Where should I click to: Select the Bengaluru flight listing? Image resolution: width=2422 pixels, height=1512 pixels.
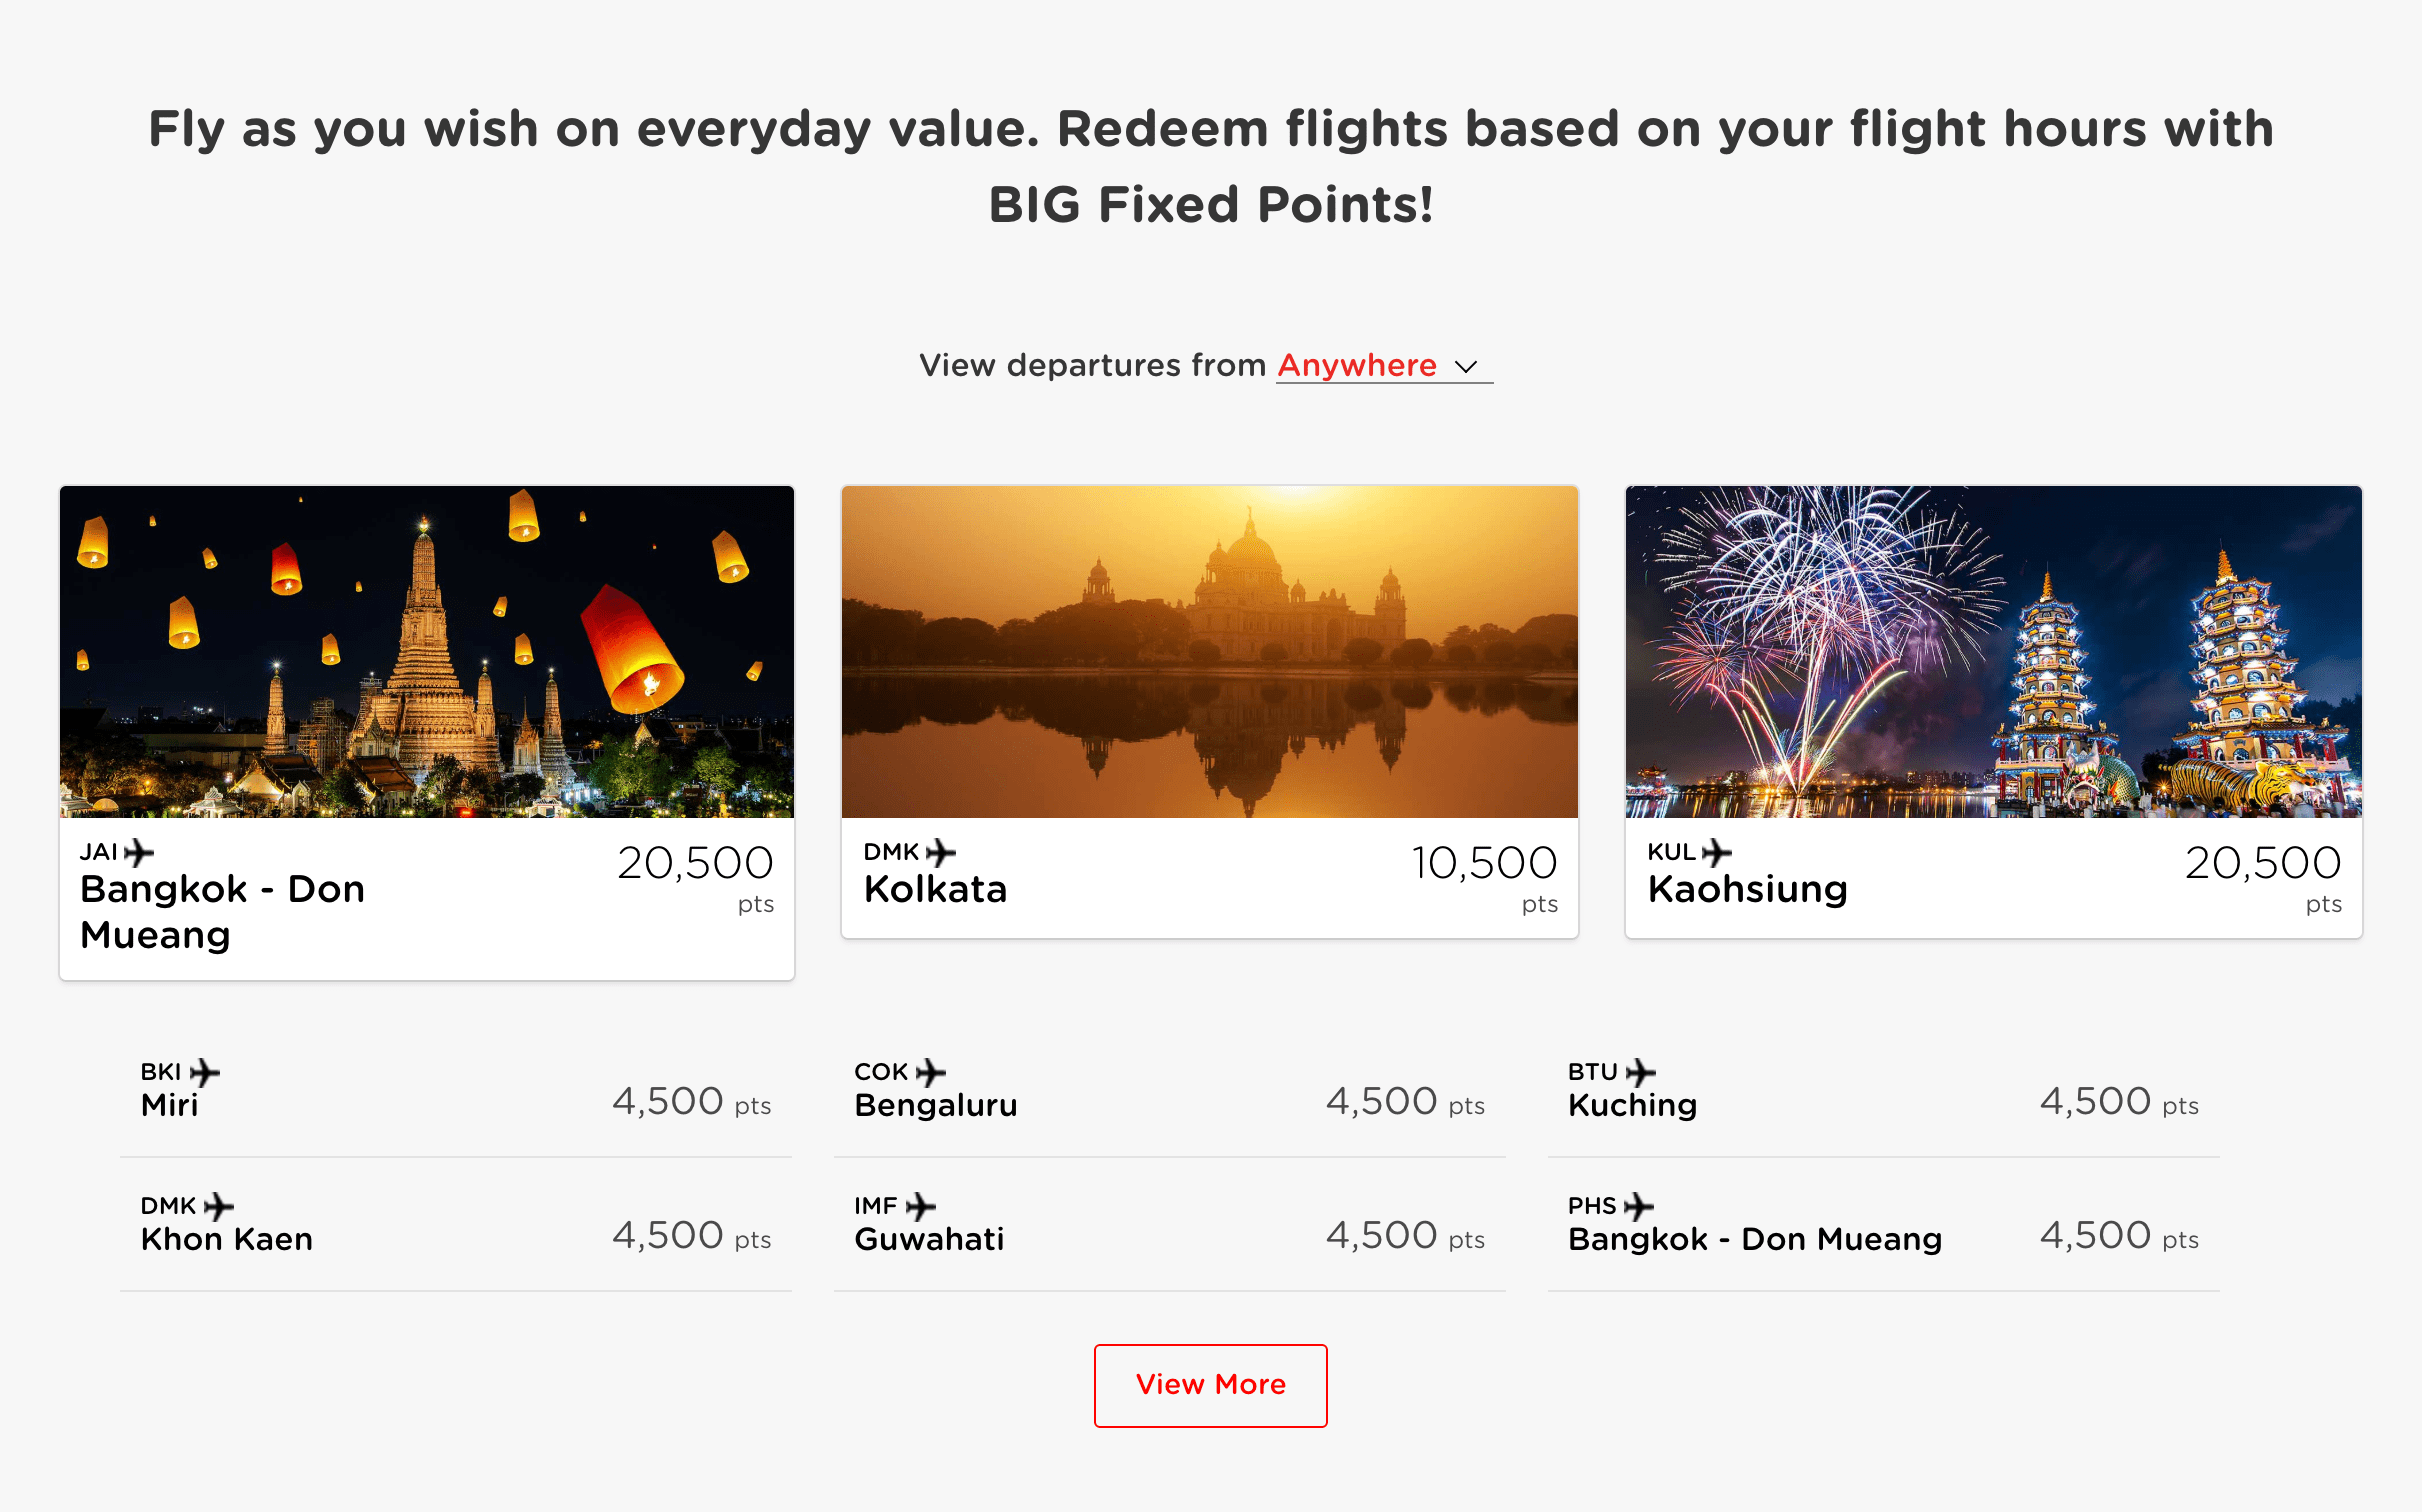(1170, 1092)
